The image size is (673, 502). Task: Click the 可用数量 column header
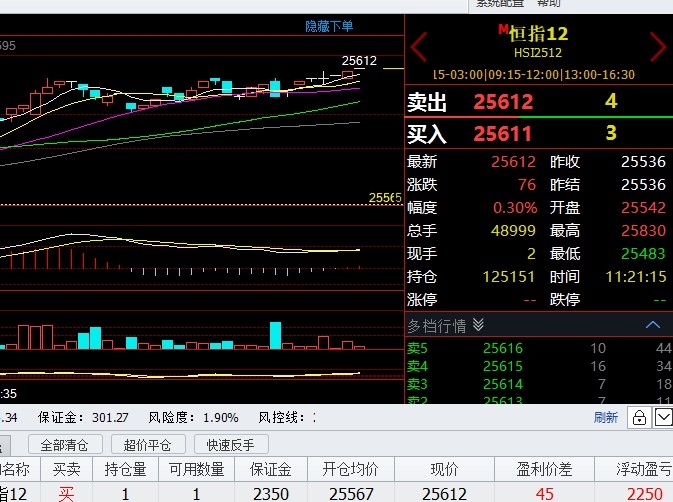[197, 469]
